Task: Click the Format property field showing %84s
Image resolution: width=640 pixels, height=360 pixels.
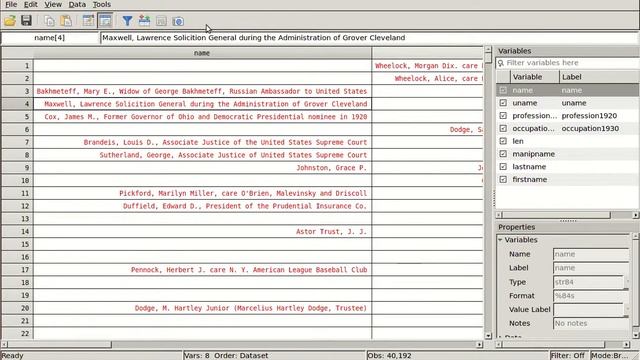Action: (591, 296)
